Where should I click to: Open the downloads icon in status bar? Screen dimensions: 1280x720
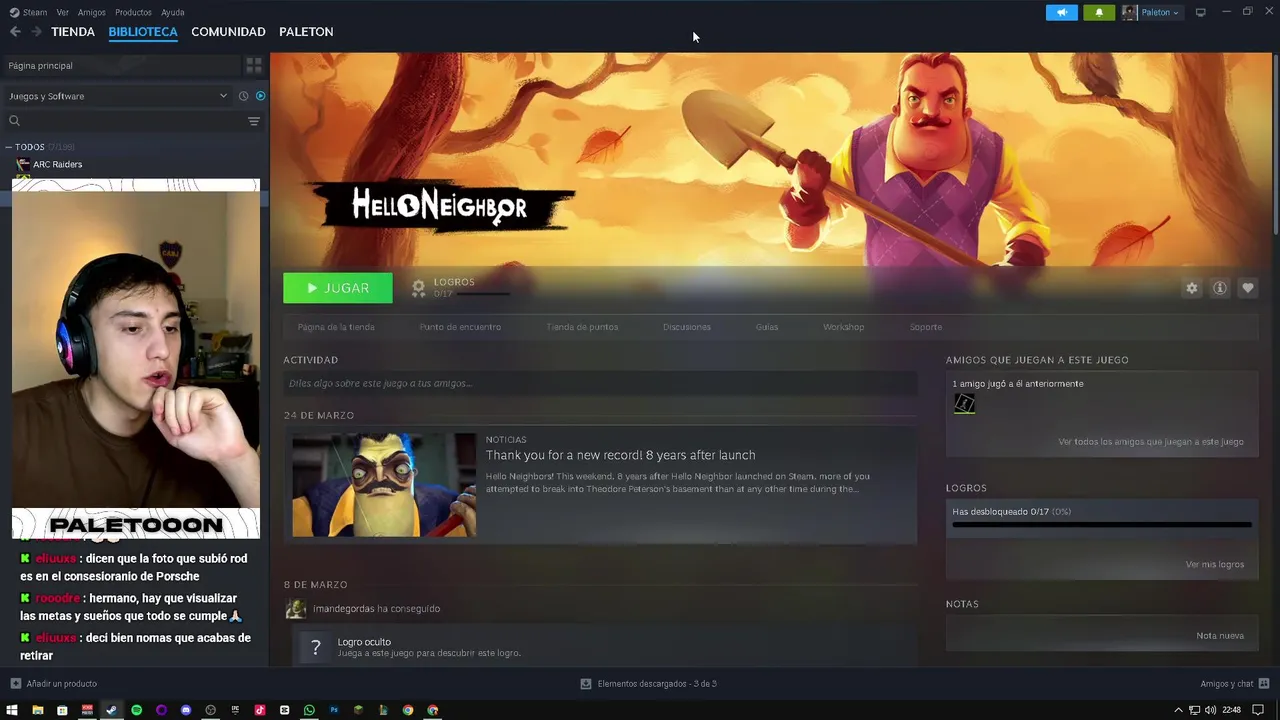tap(586, 684)
